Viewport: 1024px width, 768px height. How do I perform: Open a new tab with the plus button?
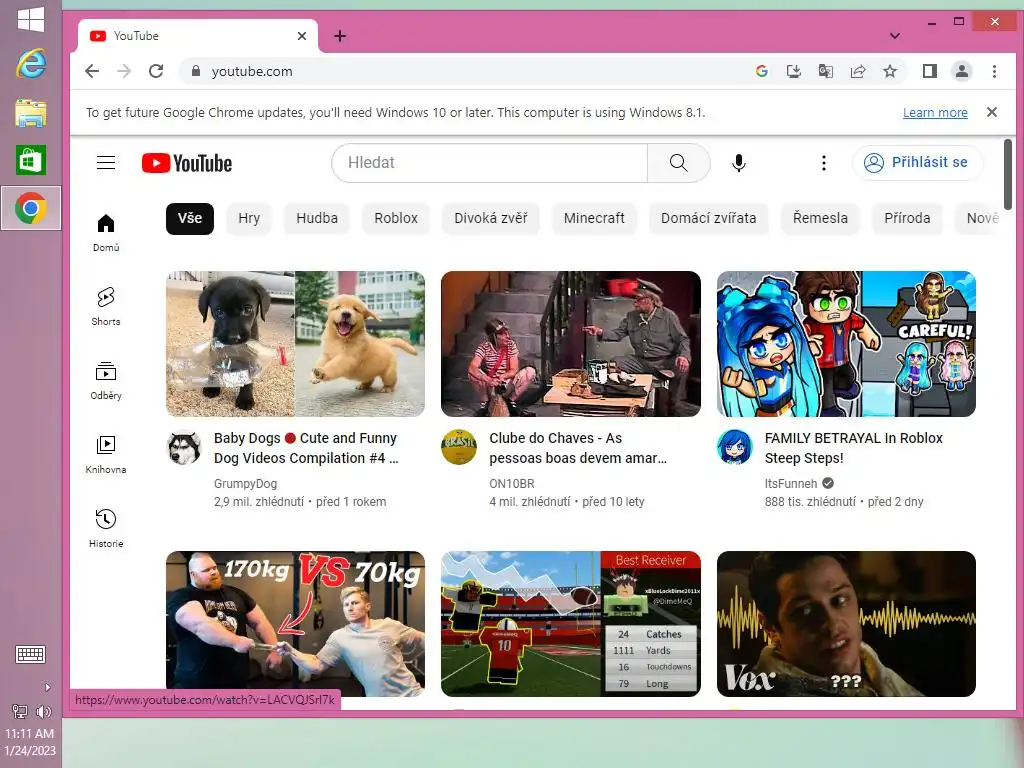point(340,36)
